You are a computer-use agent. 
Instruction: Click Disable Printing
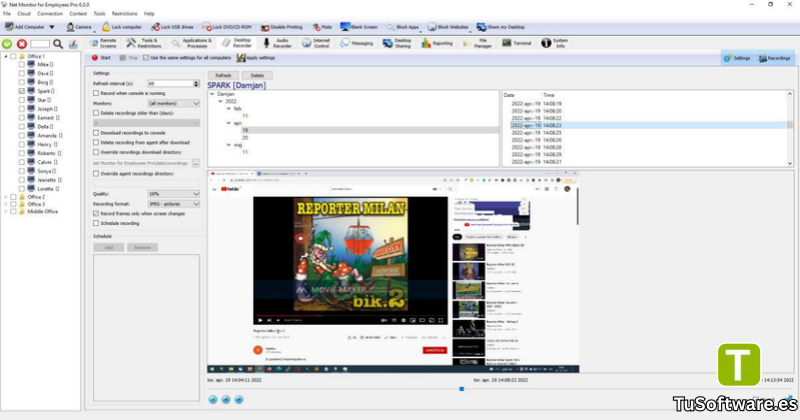pyautogui.click(x=281, y=27)
